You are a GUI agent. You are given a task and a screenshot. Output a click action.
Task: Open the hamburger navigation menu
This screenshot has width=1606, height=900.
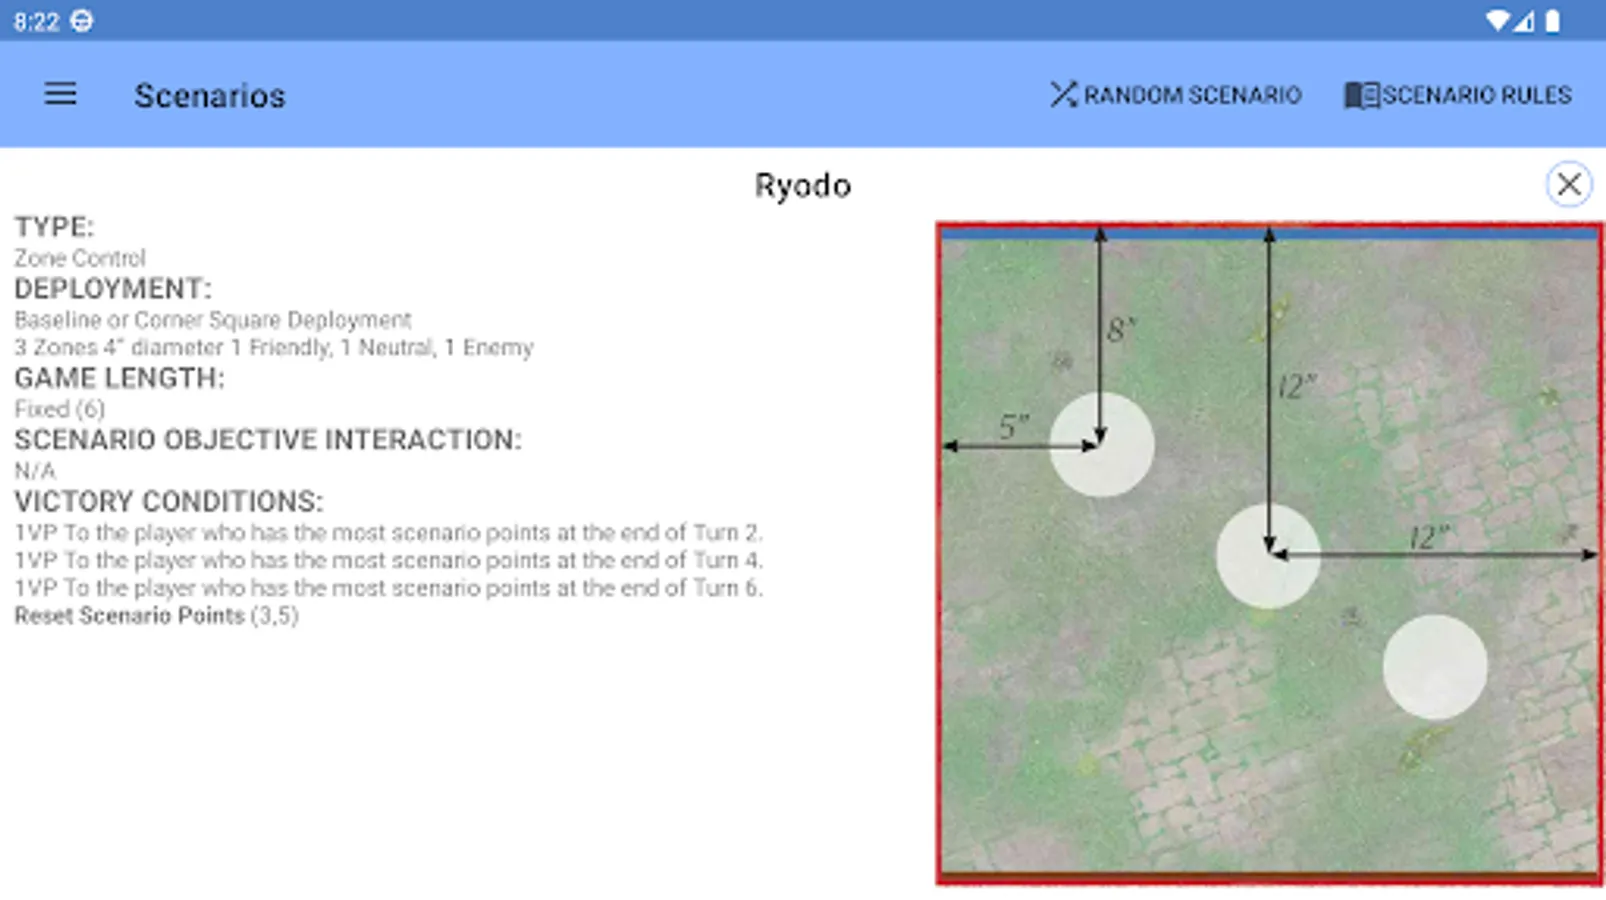[60, 94]
